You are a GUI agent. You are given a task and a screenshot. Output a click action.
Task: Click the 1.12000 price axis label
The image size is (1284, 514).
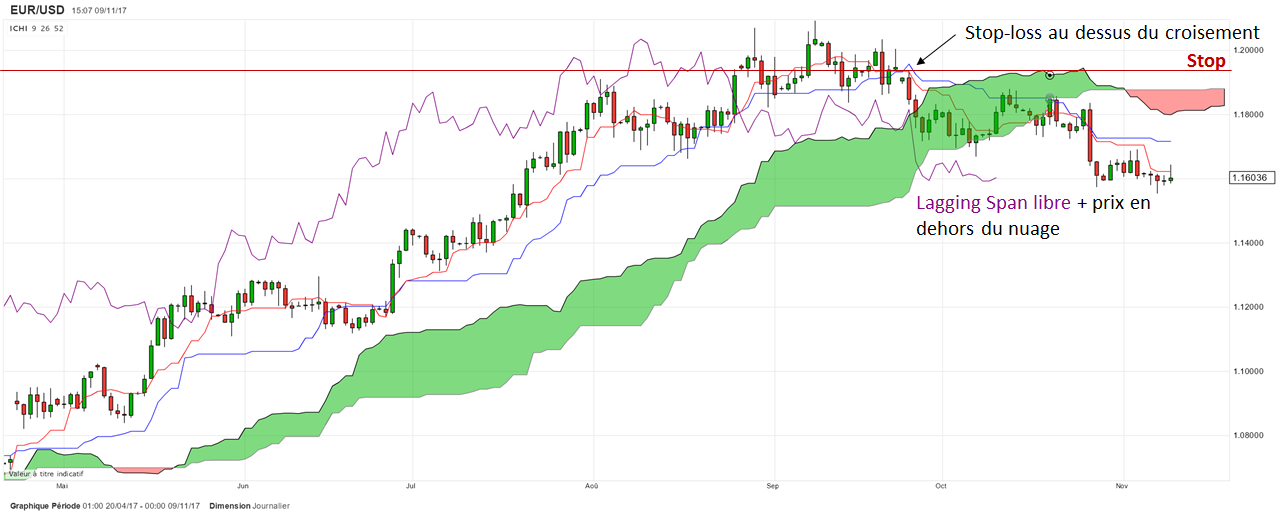pyautogui.click(x=1249, y=307)
